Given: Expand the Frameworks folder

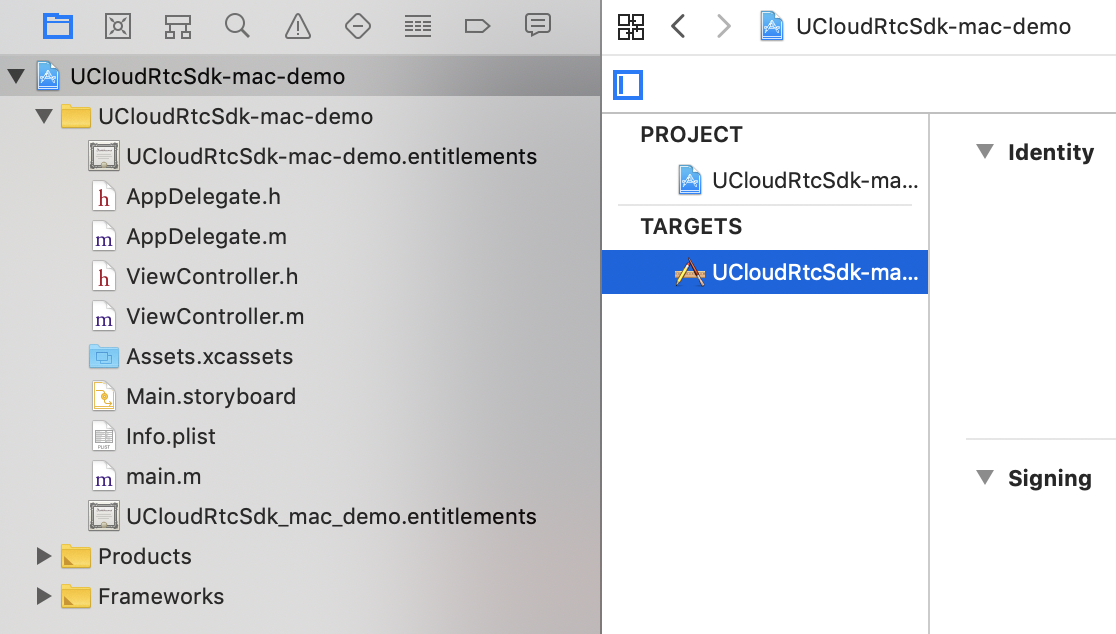Looking at the screenshot, I should click(x=43, y=596).
